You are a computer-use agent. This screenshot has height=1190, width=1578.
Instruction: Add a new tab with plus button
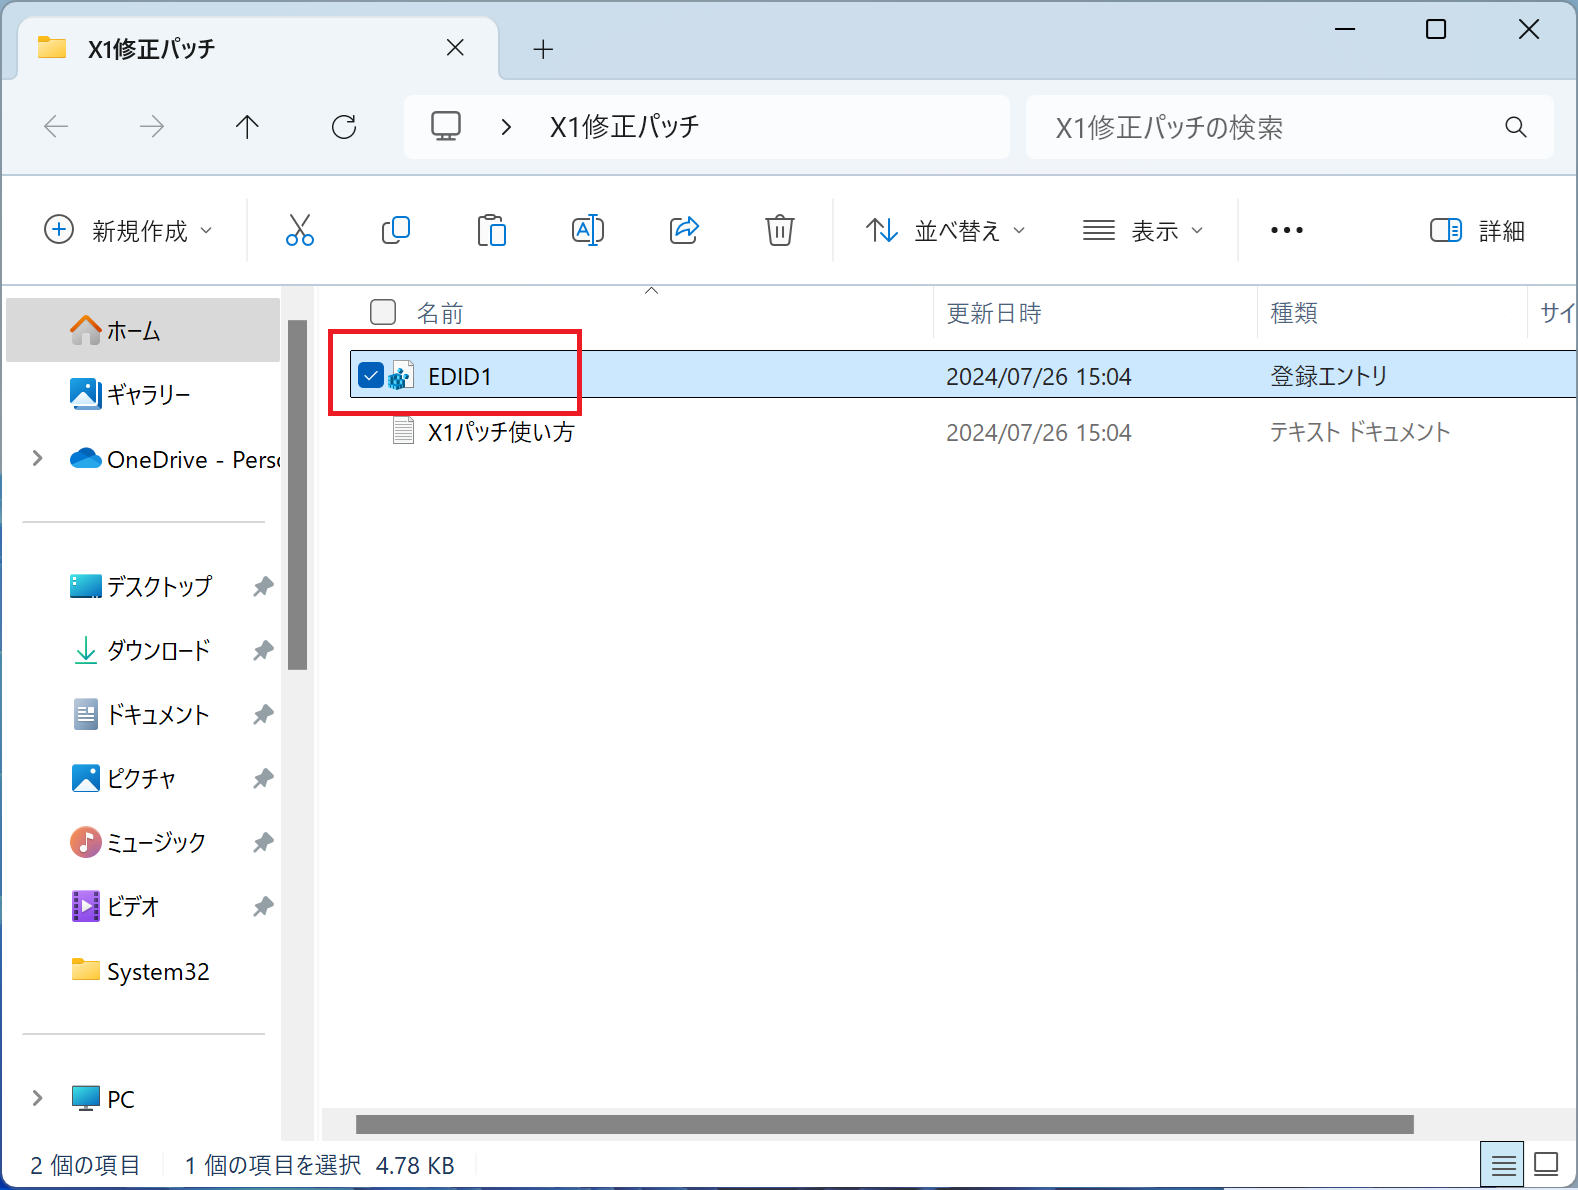[543, 49]
